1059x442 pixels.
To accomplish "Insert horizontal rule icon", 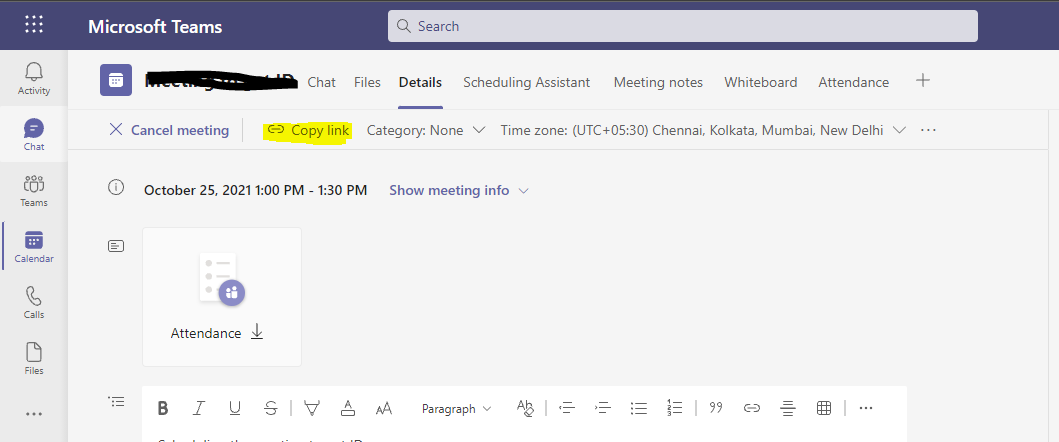I will point(787,408).
